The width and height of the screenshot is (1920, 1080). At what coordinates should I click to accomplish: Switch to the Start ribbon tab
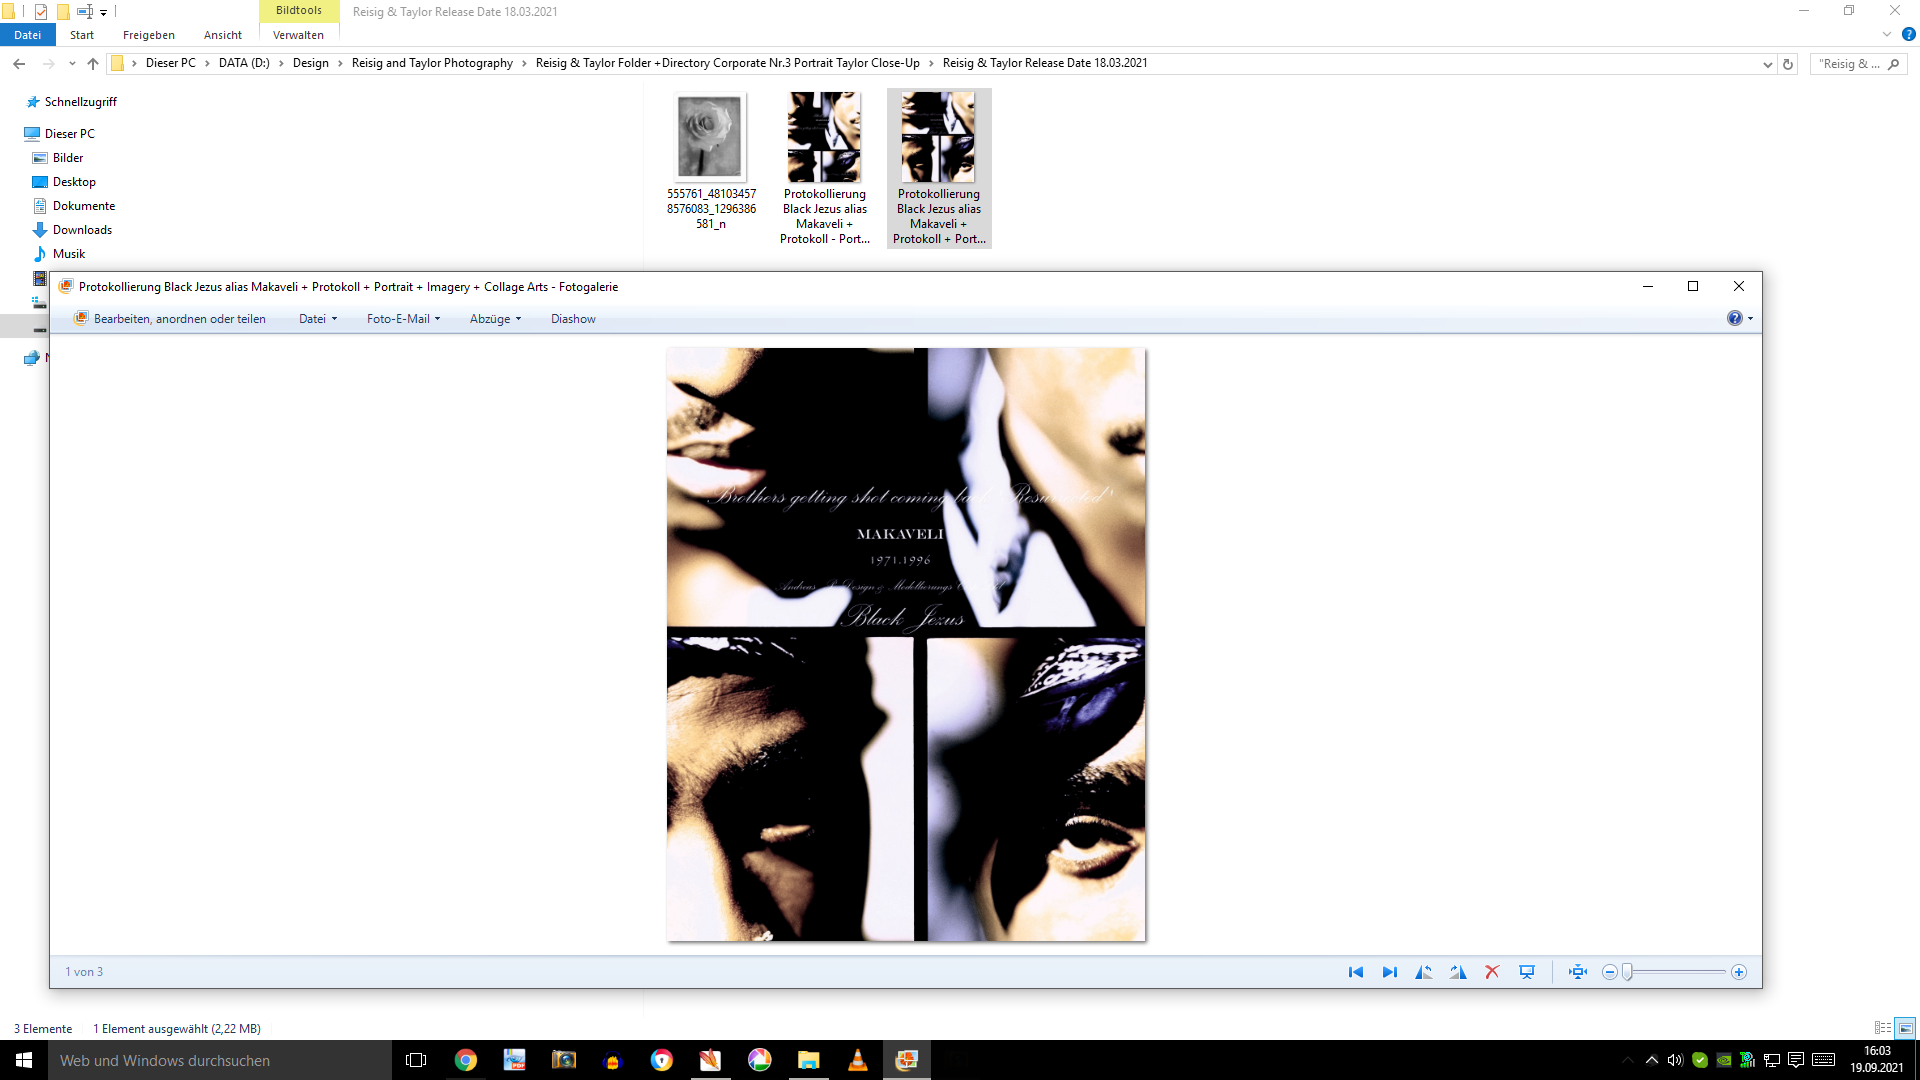[x=82, y=35]
